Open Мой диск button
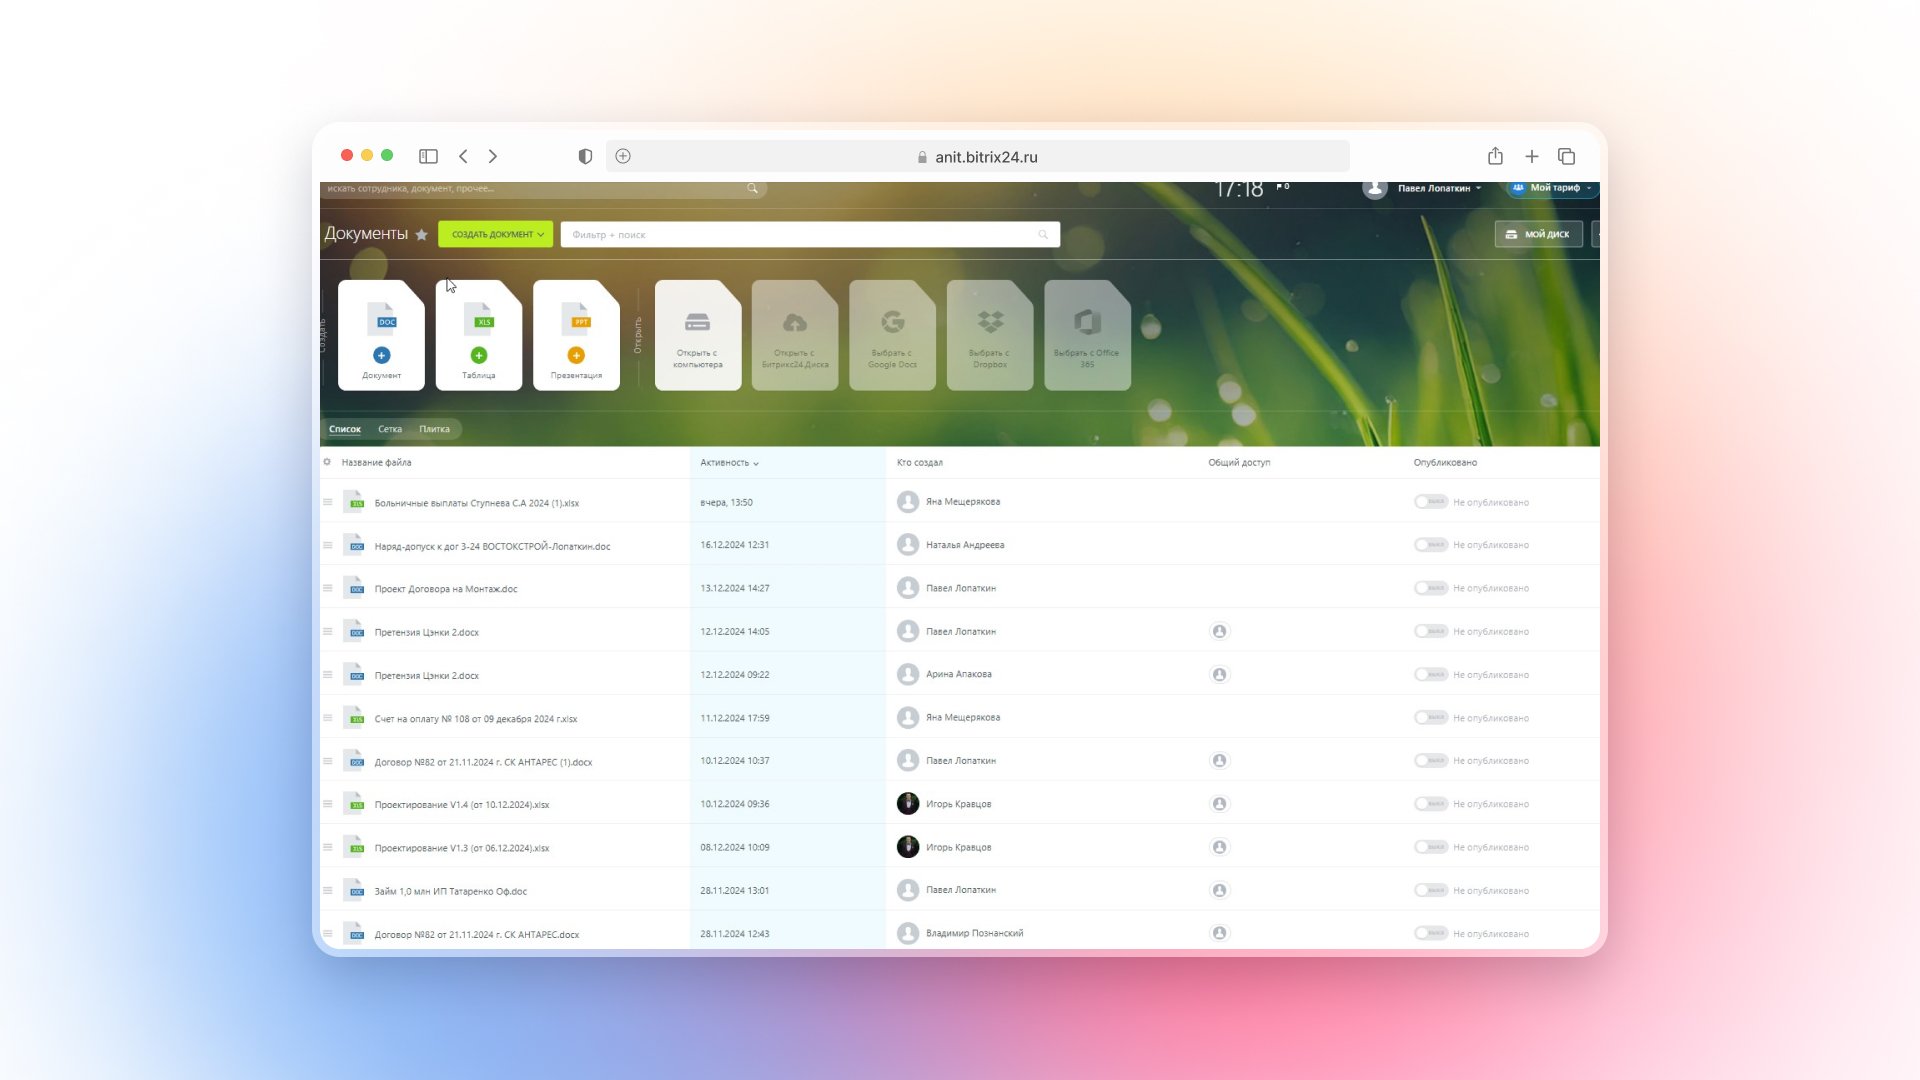The image size is (1920, 1080). click(1538, 234)
